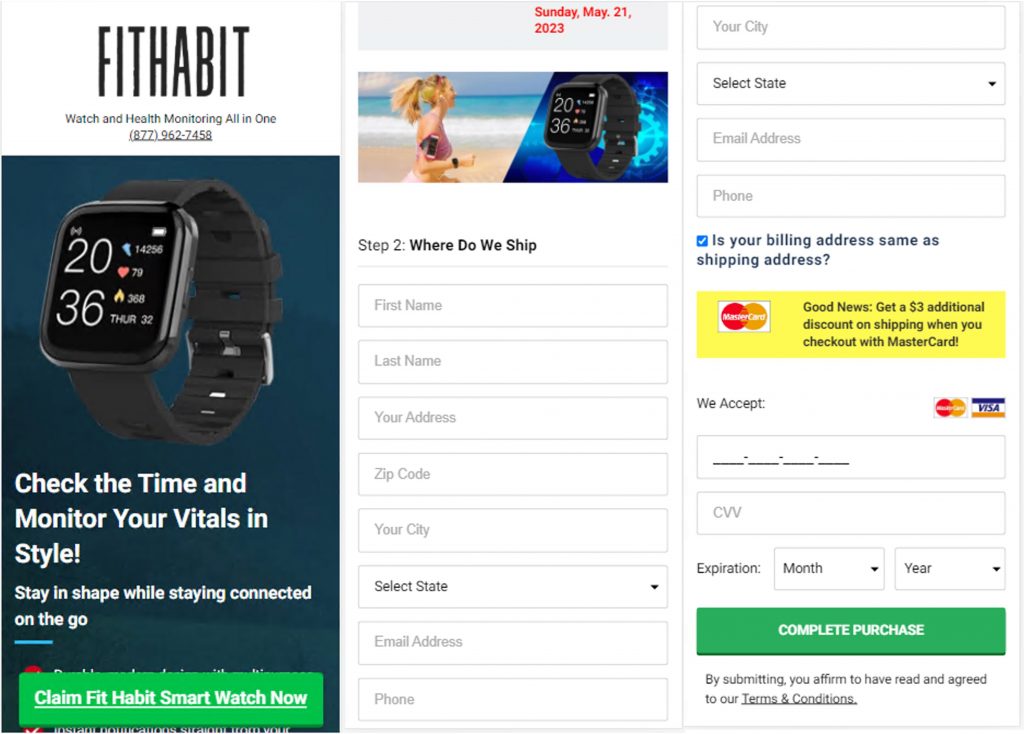Click Claim Fit Habit Smart Watch Now

coord(171,698)
